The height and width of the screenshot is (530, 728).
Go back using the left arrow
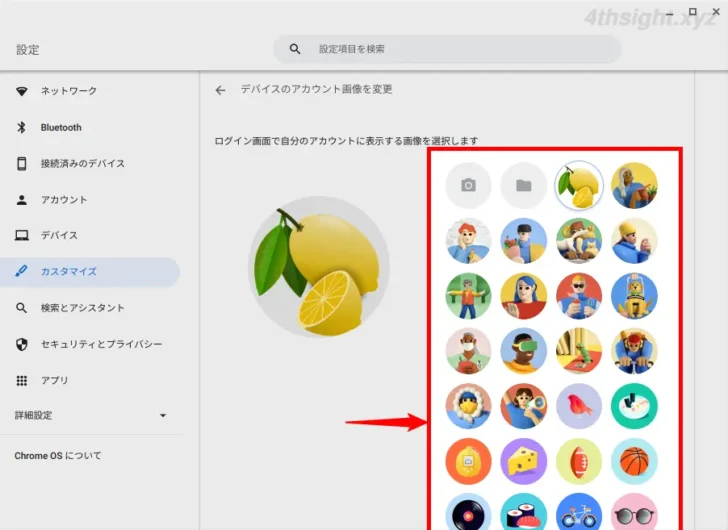tap(221, 90)
